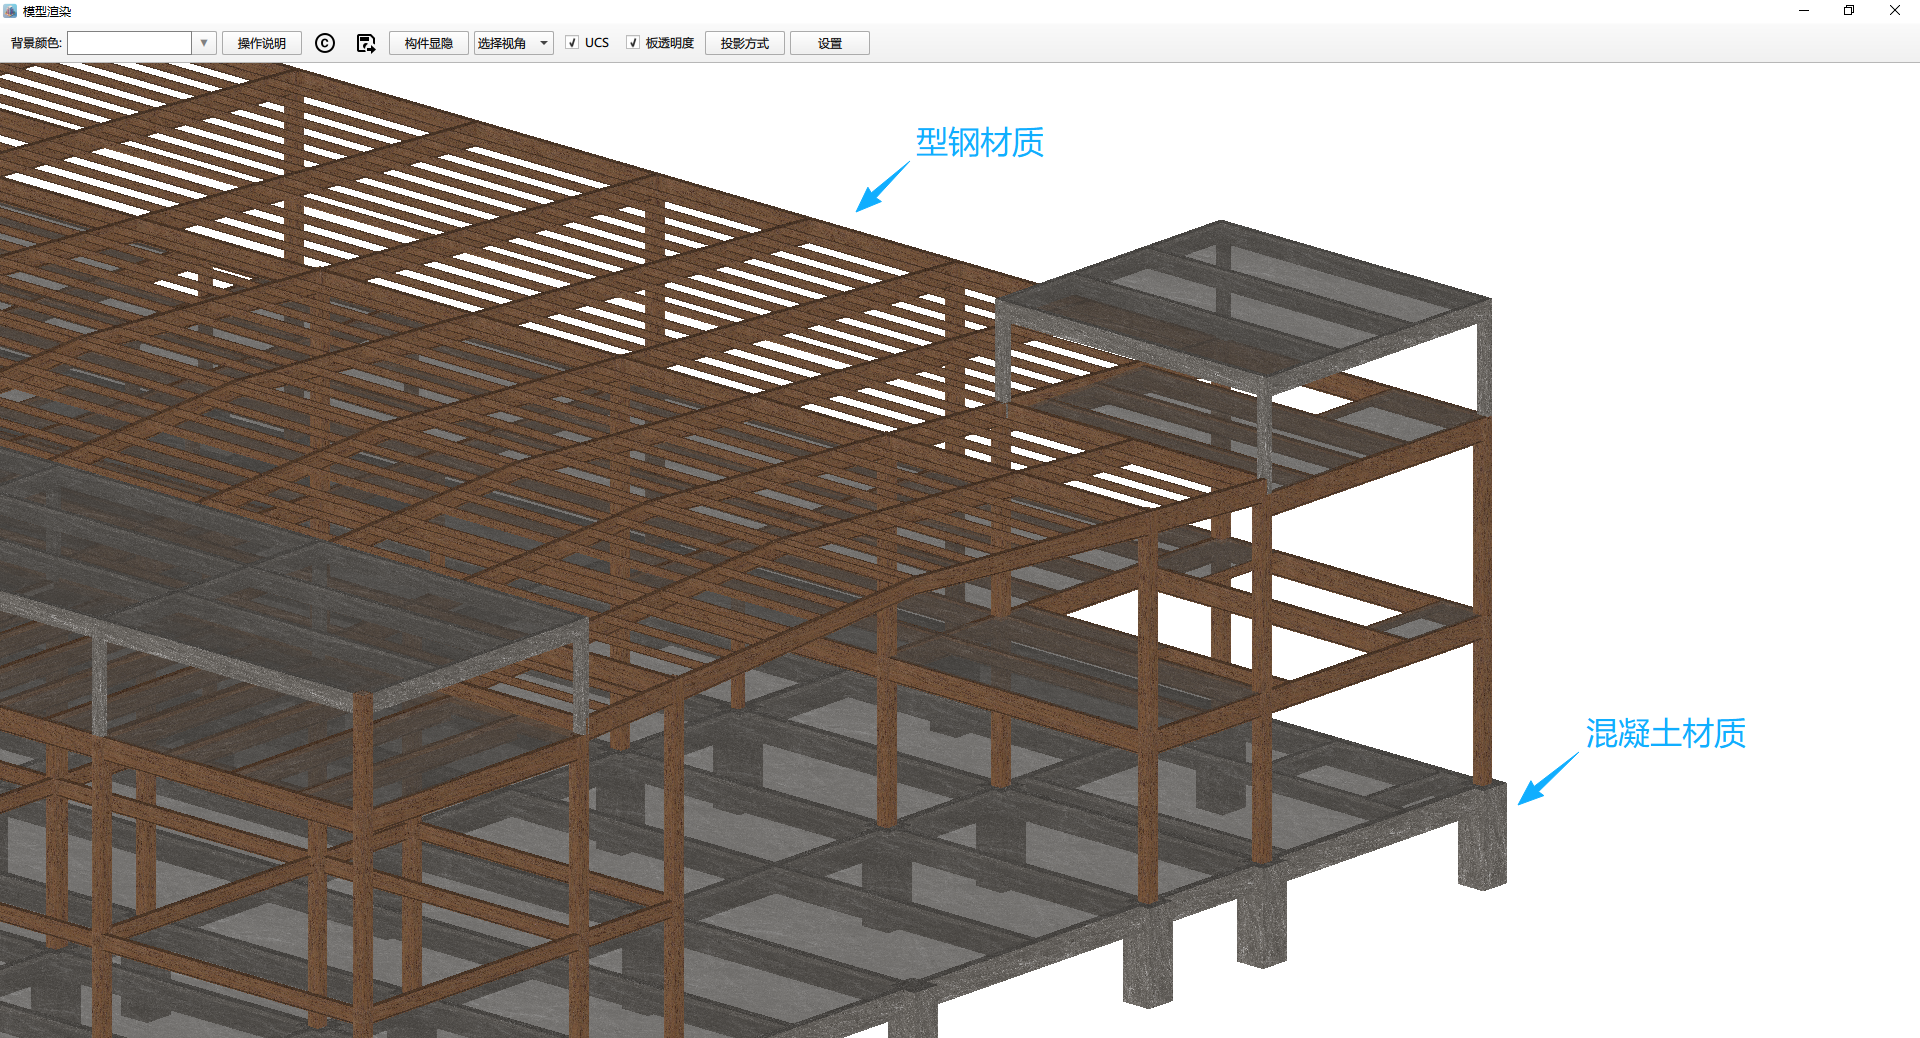The width and height of the screenshot is (1920, 1038).
Task: Click the 构件显隐 button
Action: tap(429, 43)
